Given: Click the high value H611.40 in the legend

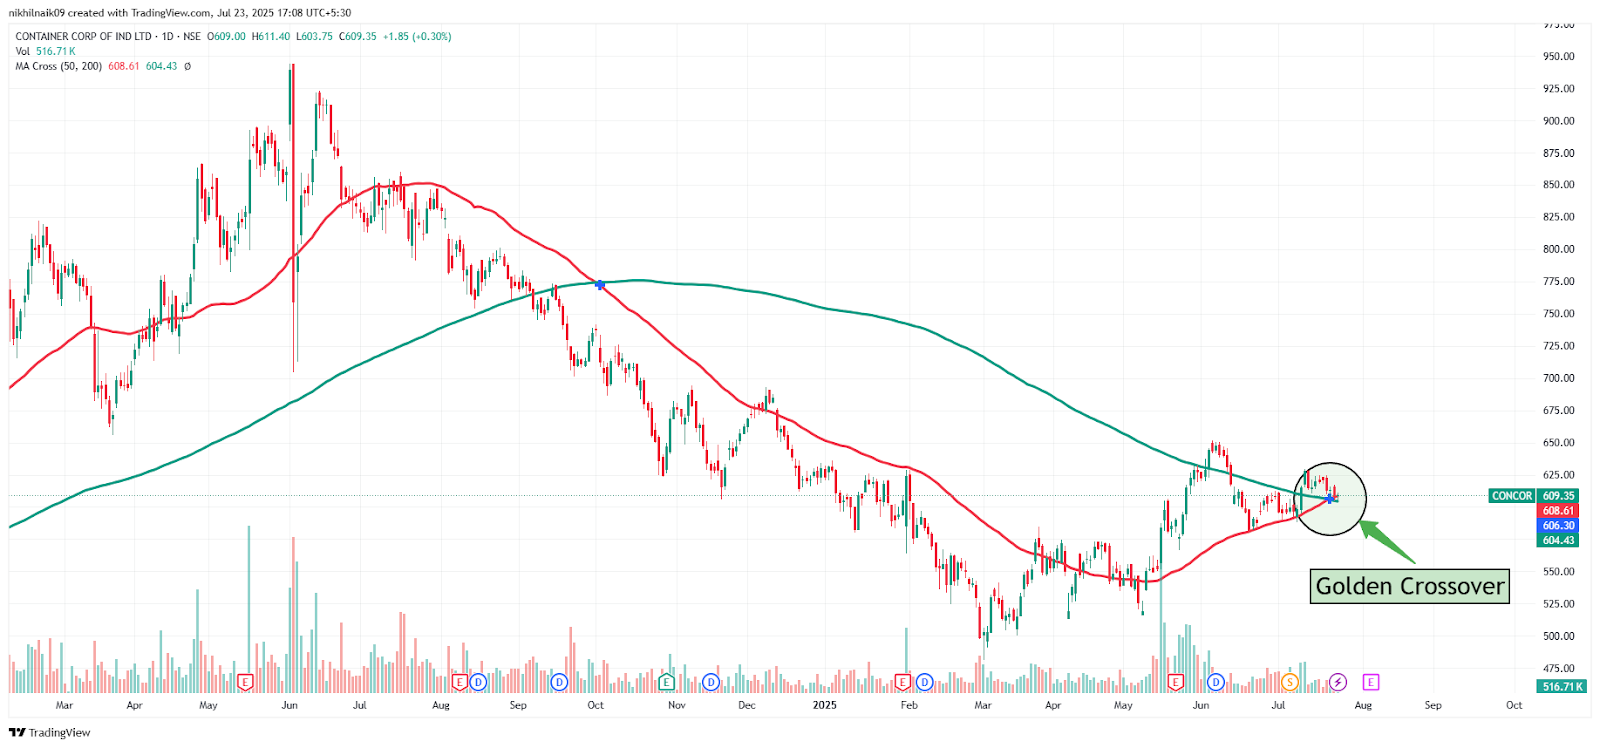Looking at the screenshot, I should [270, 36].
